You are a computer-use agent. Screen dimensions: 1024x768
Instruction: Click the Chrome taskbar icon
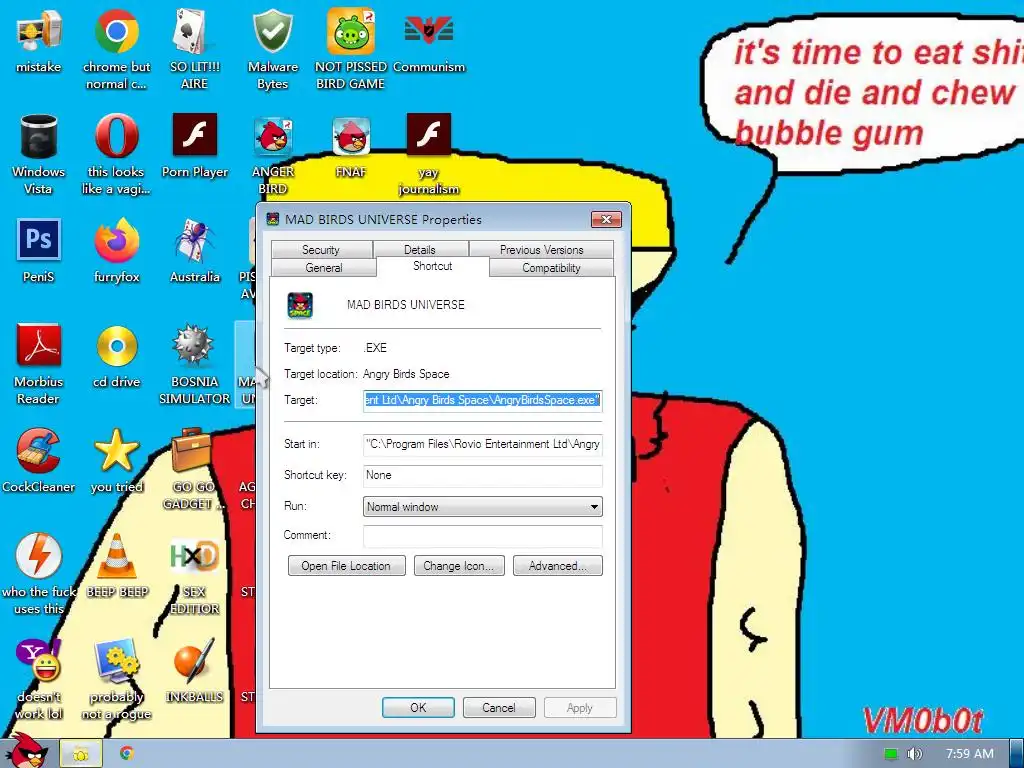(x=127, y=754)
